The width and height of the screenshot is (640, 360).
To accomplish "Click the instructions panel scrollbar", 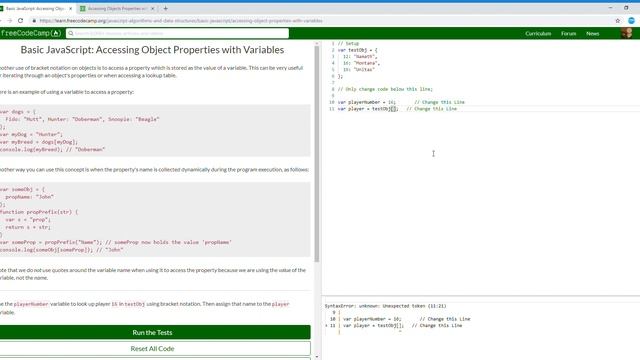I will 317,154.
